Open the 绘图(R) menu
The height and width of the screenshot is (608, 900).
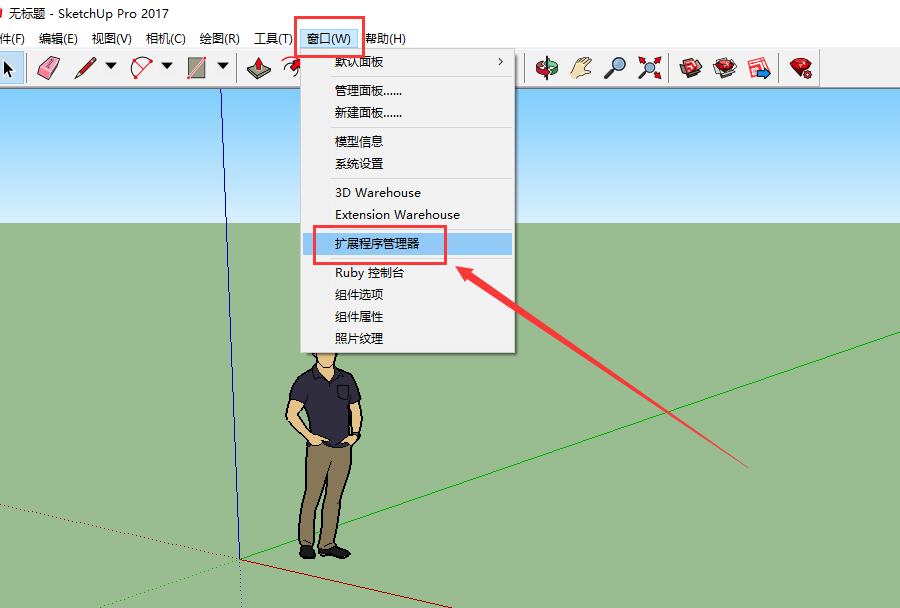click(x=219, y=38)
